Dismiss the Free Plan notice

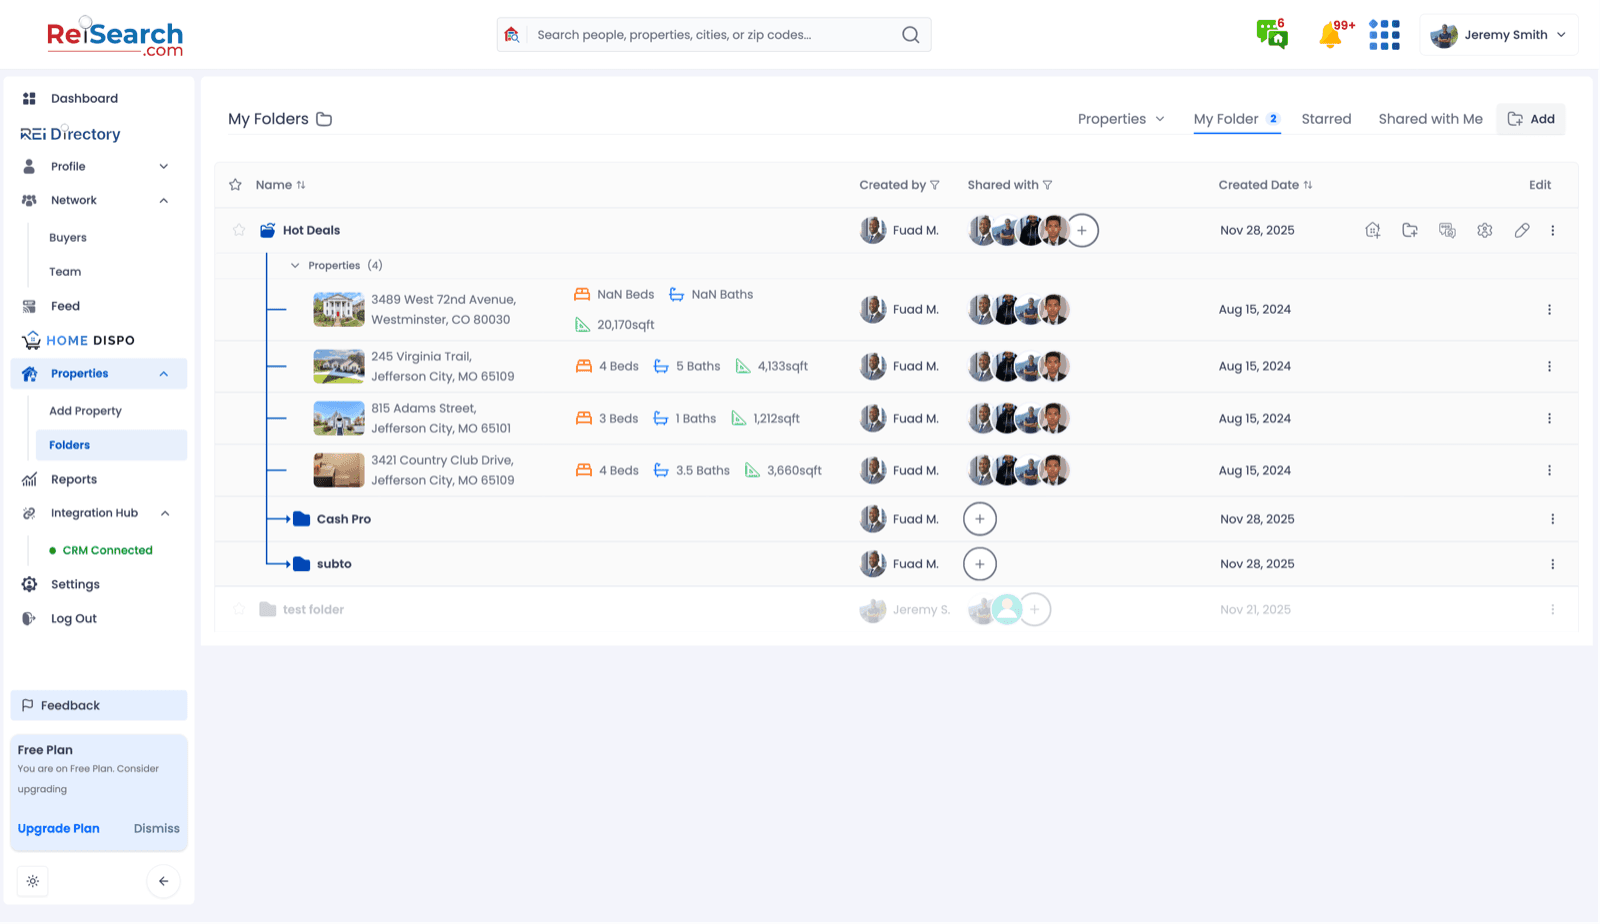click(x=157, y=829)
